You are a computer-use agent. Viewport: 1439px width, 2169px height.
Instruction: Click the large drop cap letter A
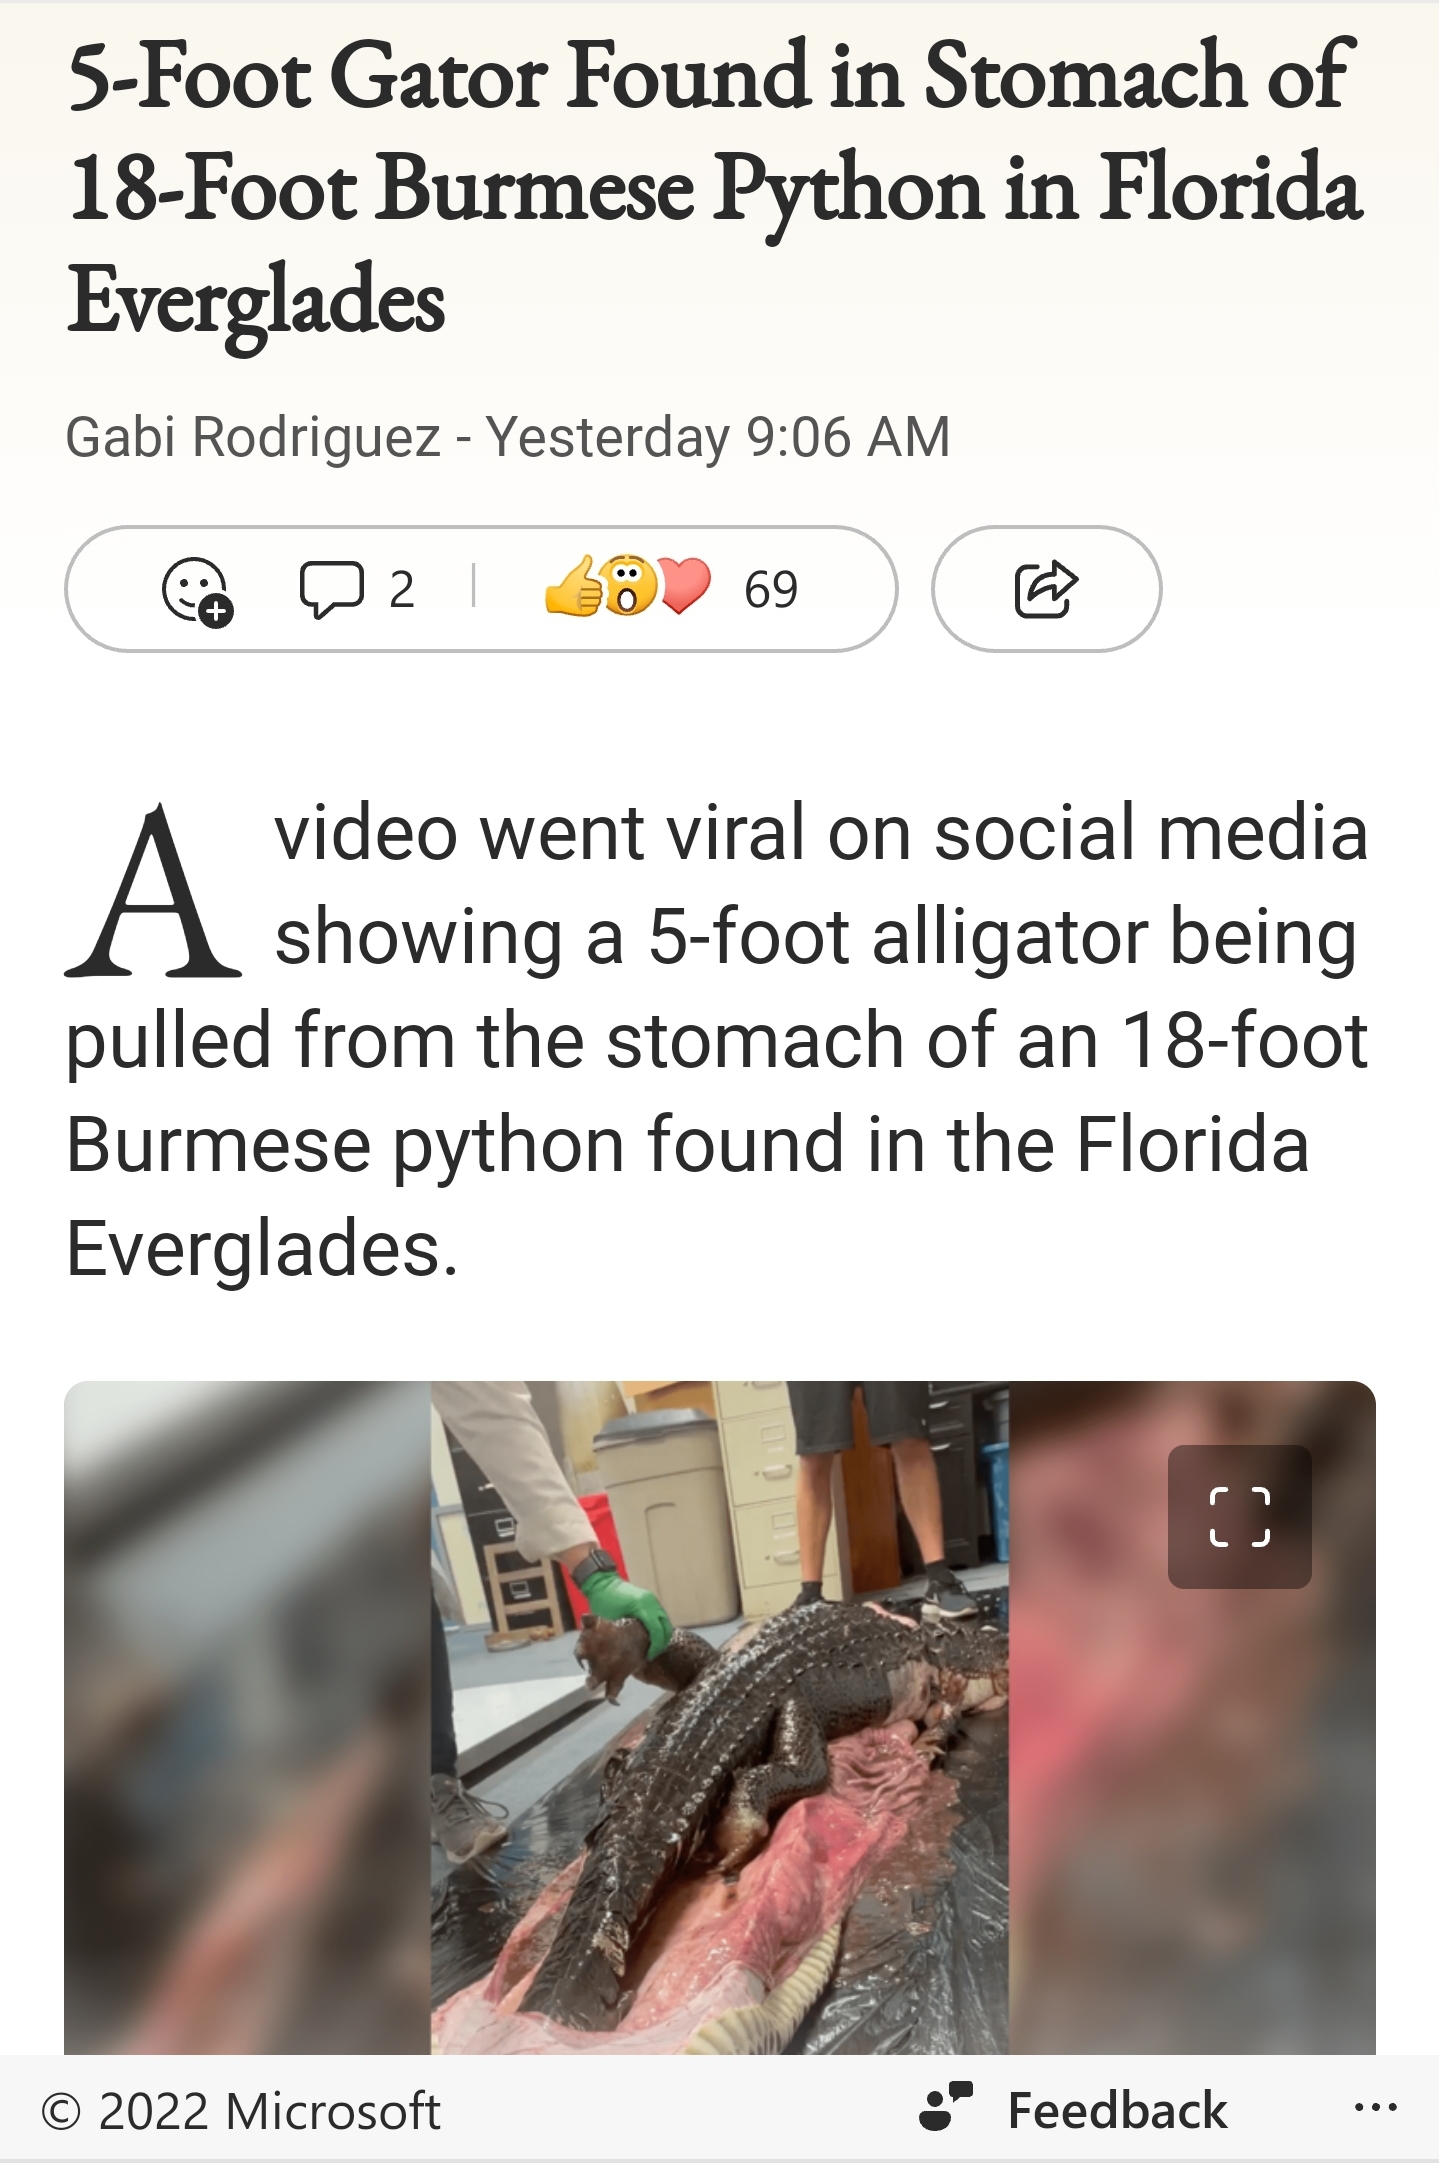tap(152, 892)
